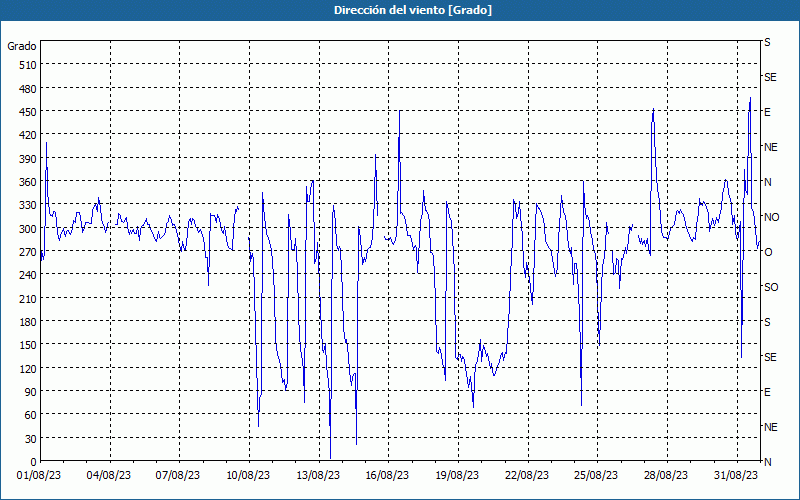
Task: Select the date label 28/08/23
Action: 666,476
